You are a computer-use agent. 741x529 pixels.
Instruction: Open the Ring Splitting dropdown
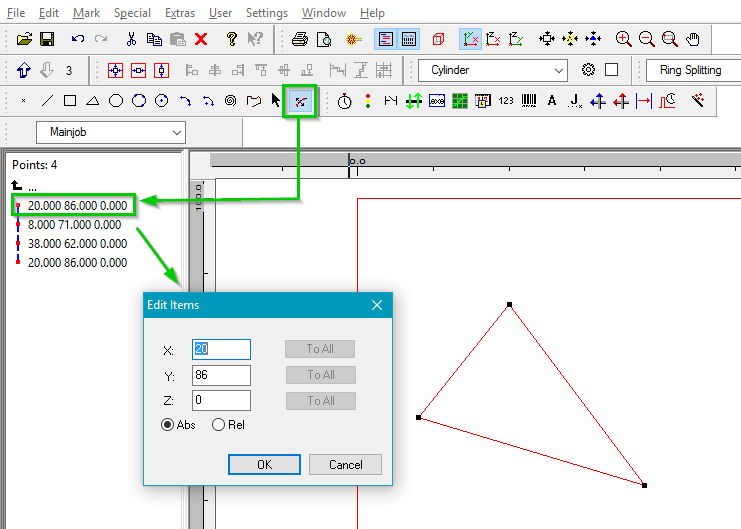692,70
